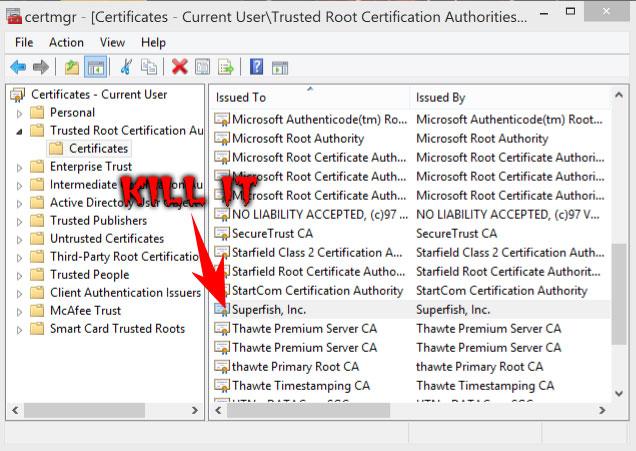Image resolution: width=636 pixels, height=451 pixels.
Task: Click folder icon next to Personal
Action: click(x=37, y=112)
